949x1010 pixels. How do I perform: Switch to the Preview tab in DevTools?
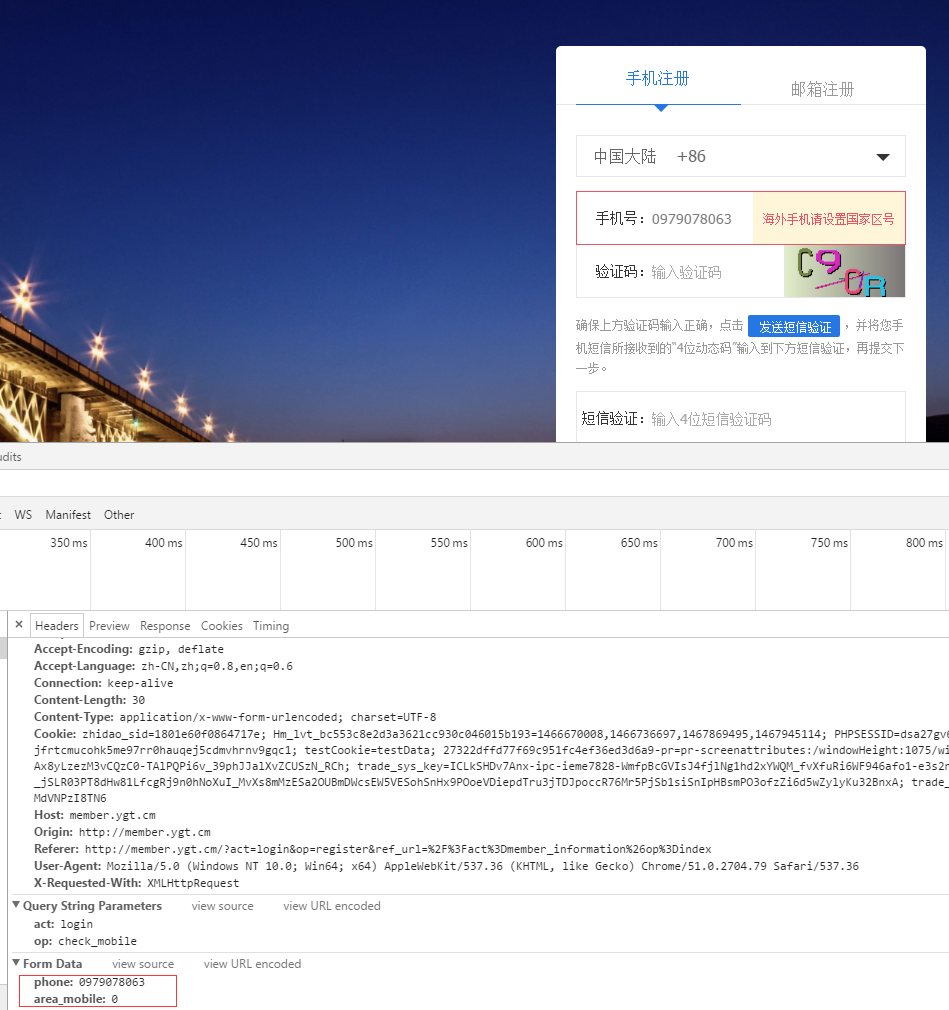[109, 625]
